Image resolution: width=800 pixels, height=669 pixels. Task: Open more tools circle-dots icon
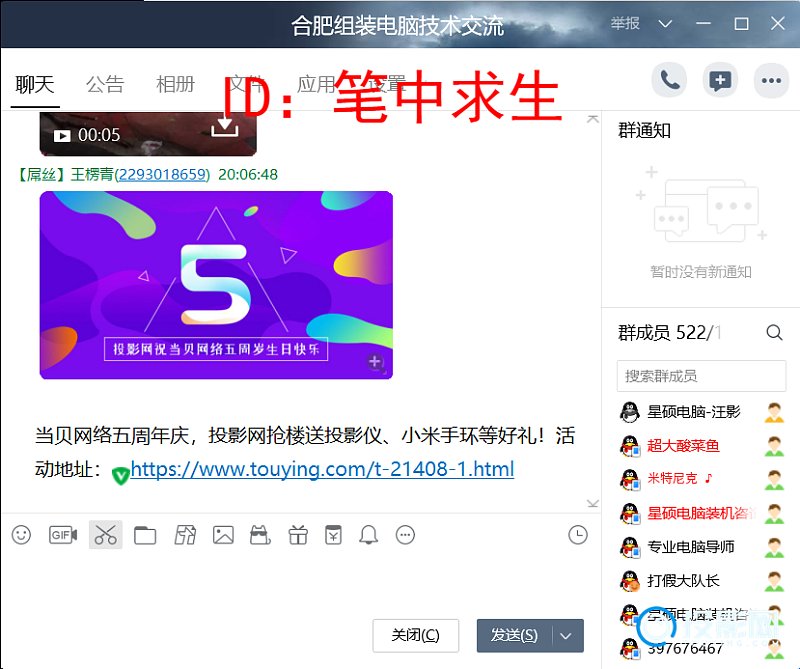406,535
